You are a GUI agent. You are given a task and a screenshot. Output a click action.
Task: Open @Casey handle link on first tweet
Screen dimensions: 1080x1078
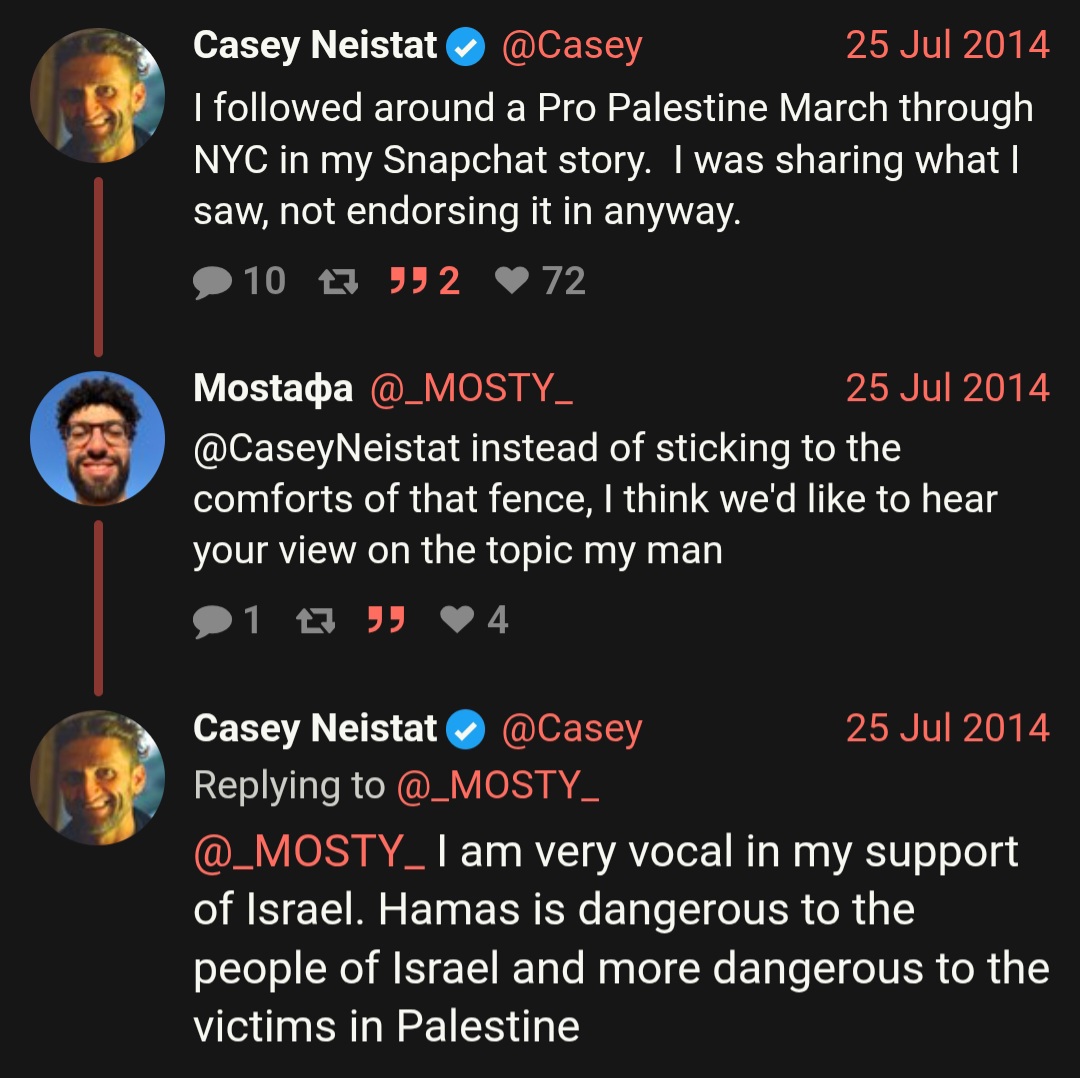pos(572,46)
